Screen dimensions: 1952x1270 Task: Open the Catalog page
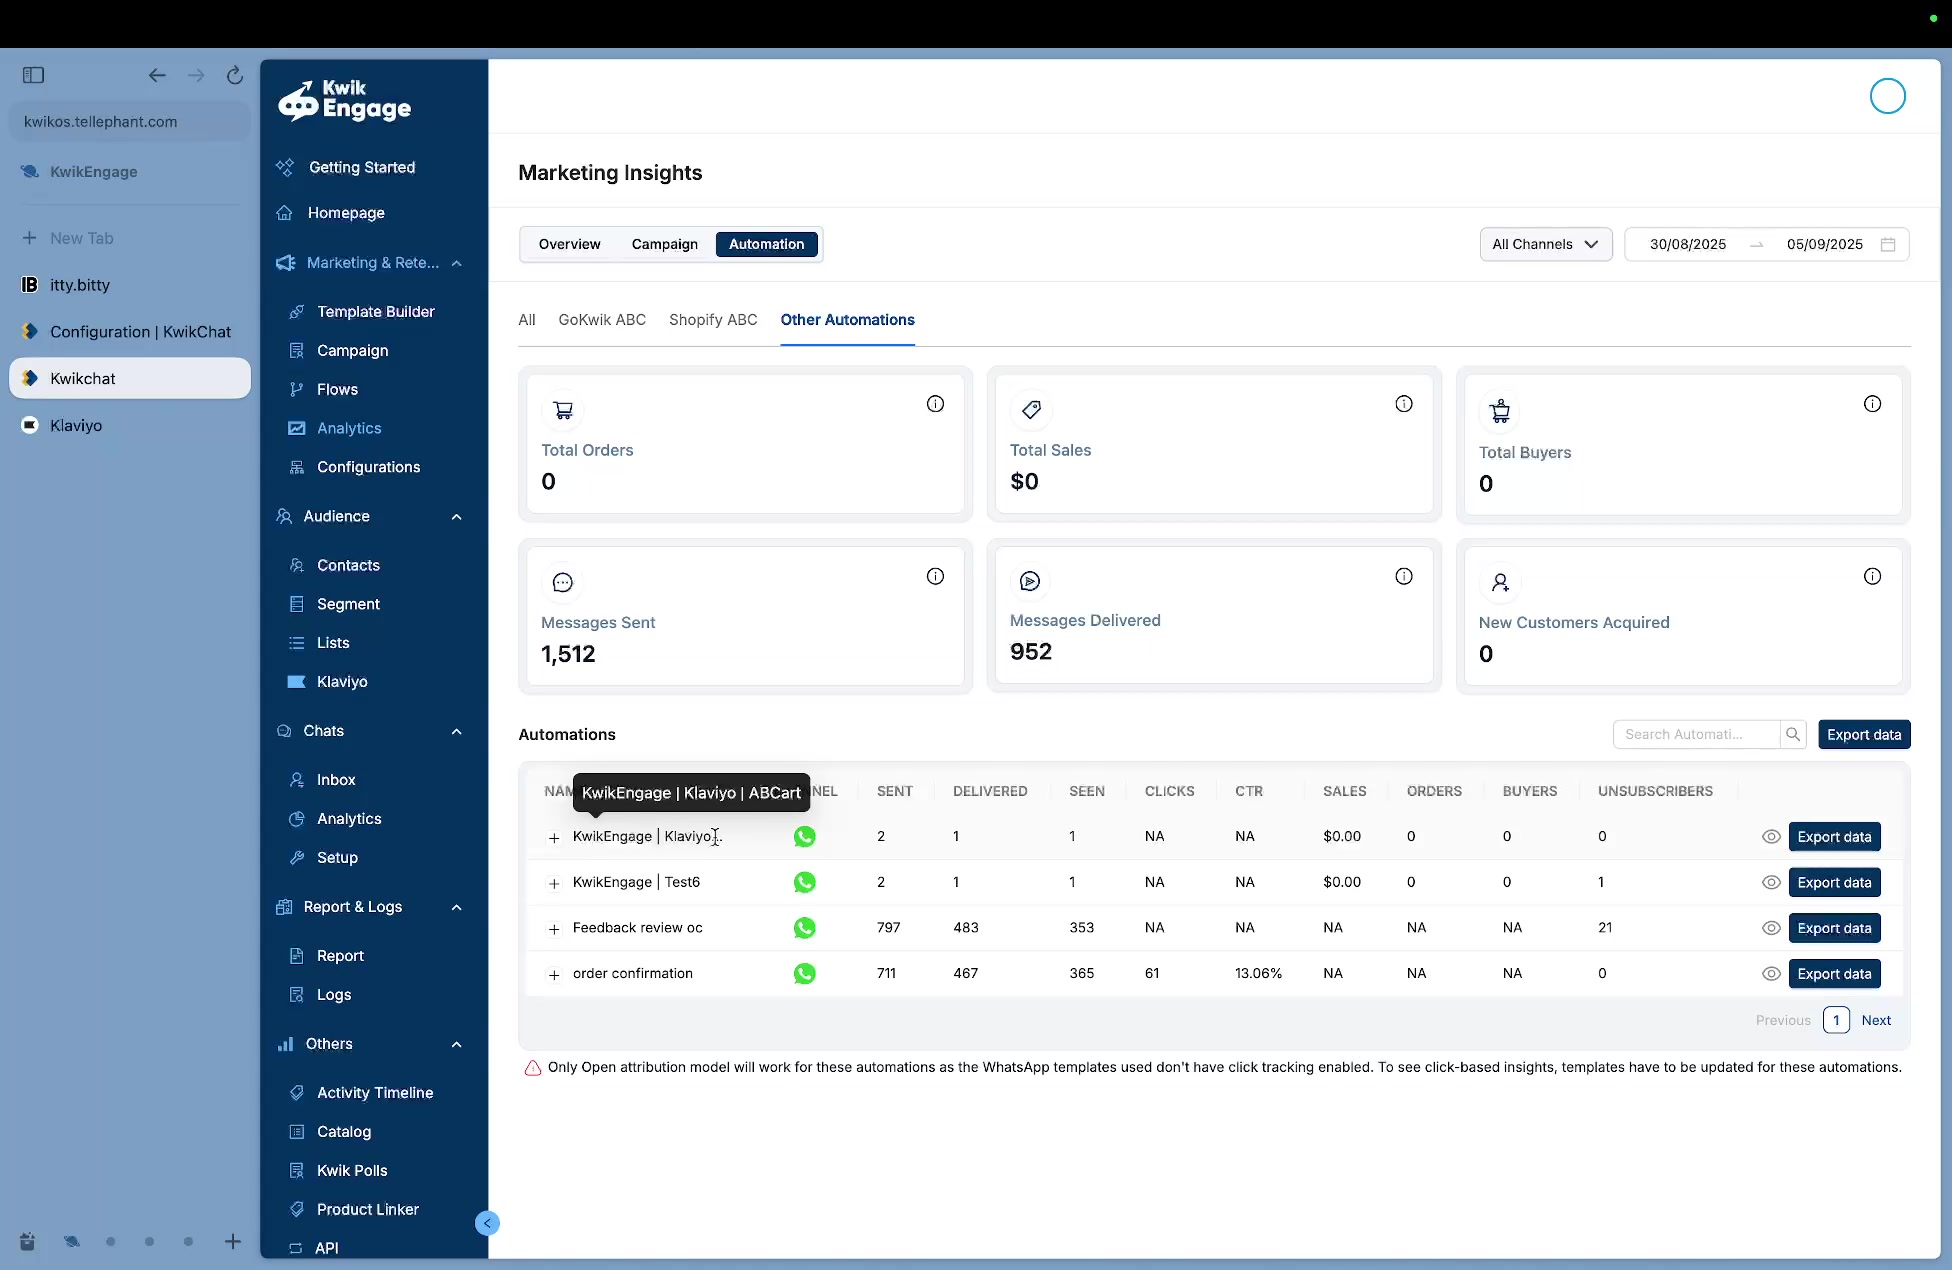(344, 1132)
